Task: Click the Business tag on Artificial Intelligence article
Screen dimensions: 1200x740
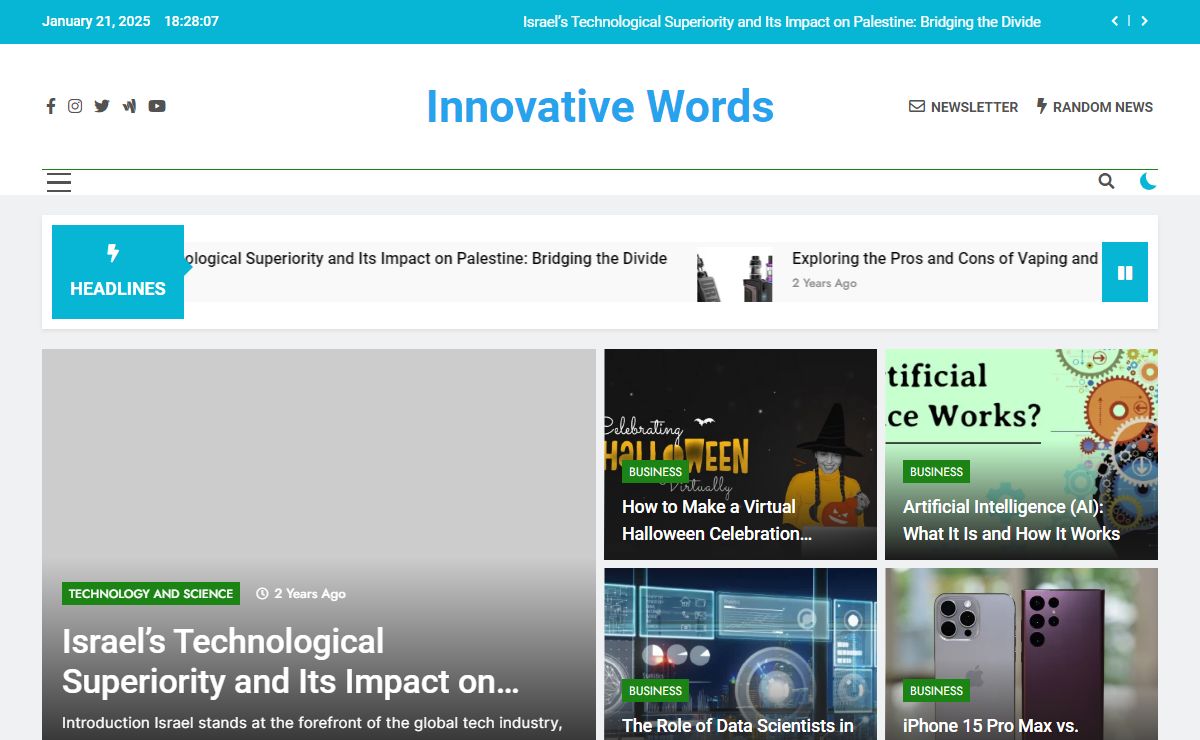Action: [936, 472]
